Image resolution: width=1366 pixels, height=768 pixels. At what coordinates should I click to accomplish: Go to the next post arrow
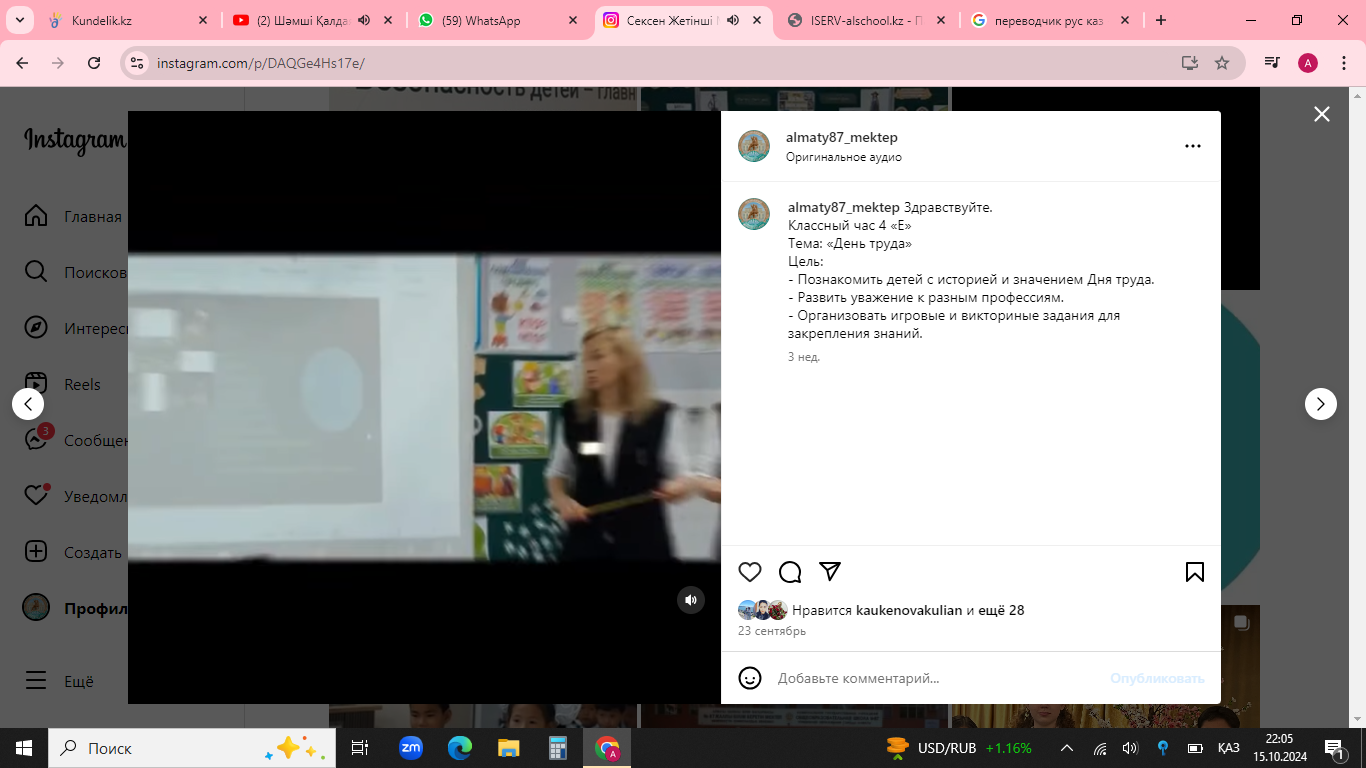[1321, 404]
